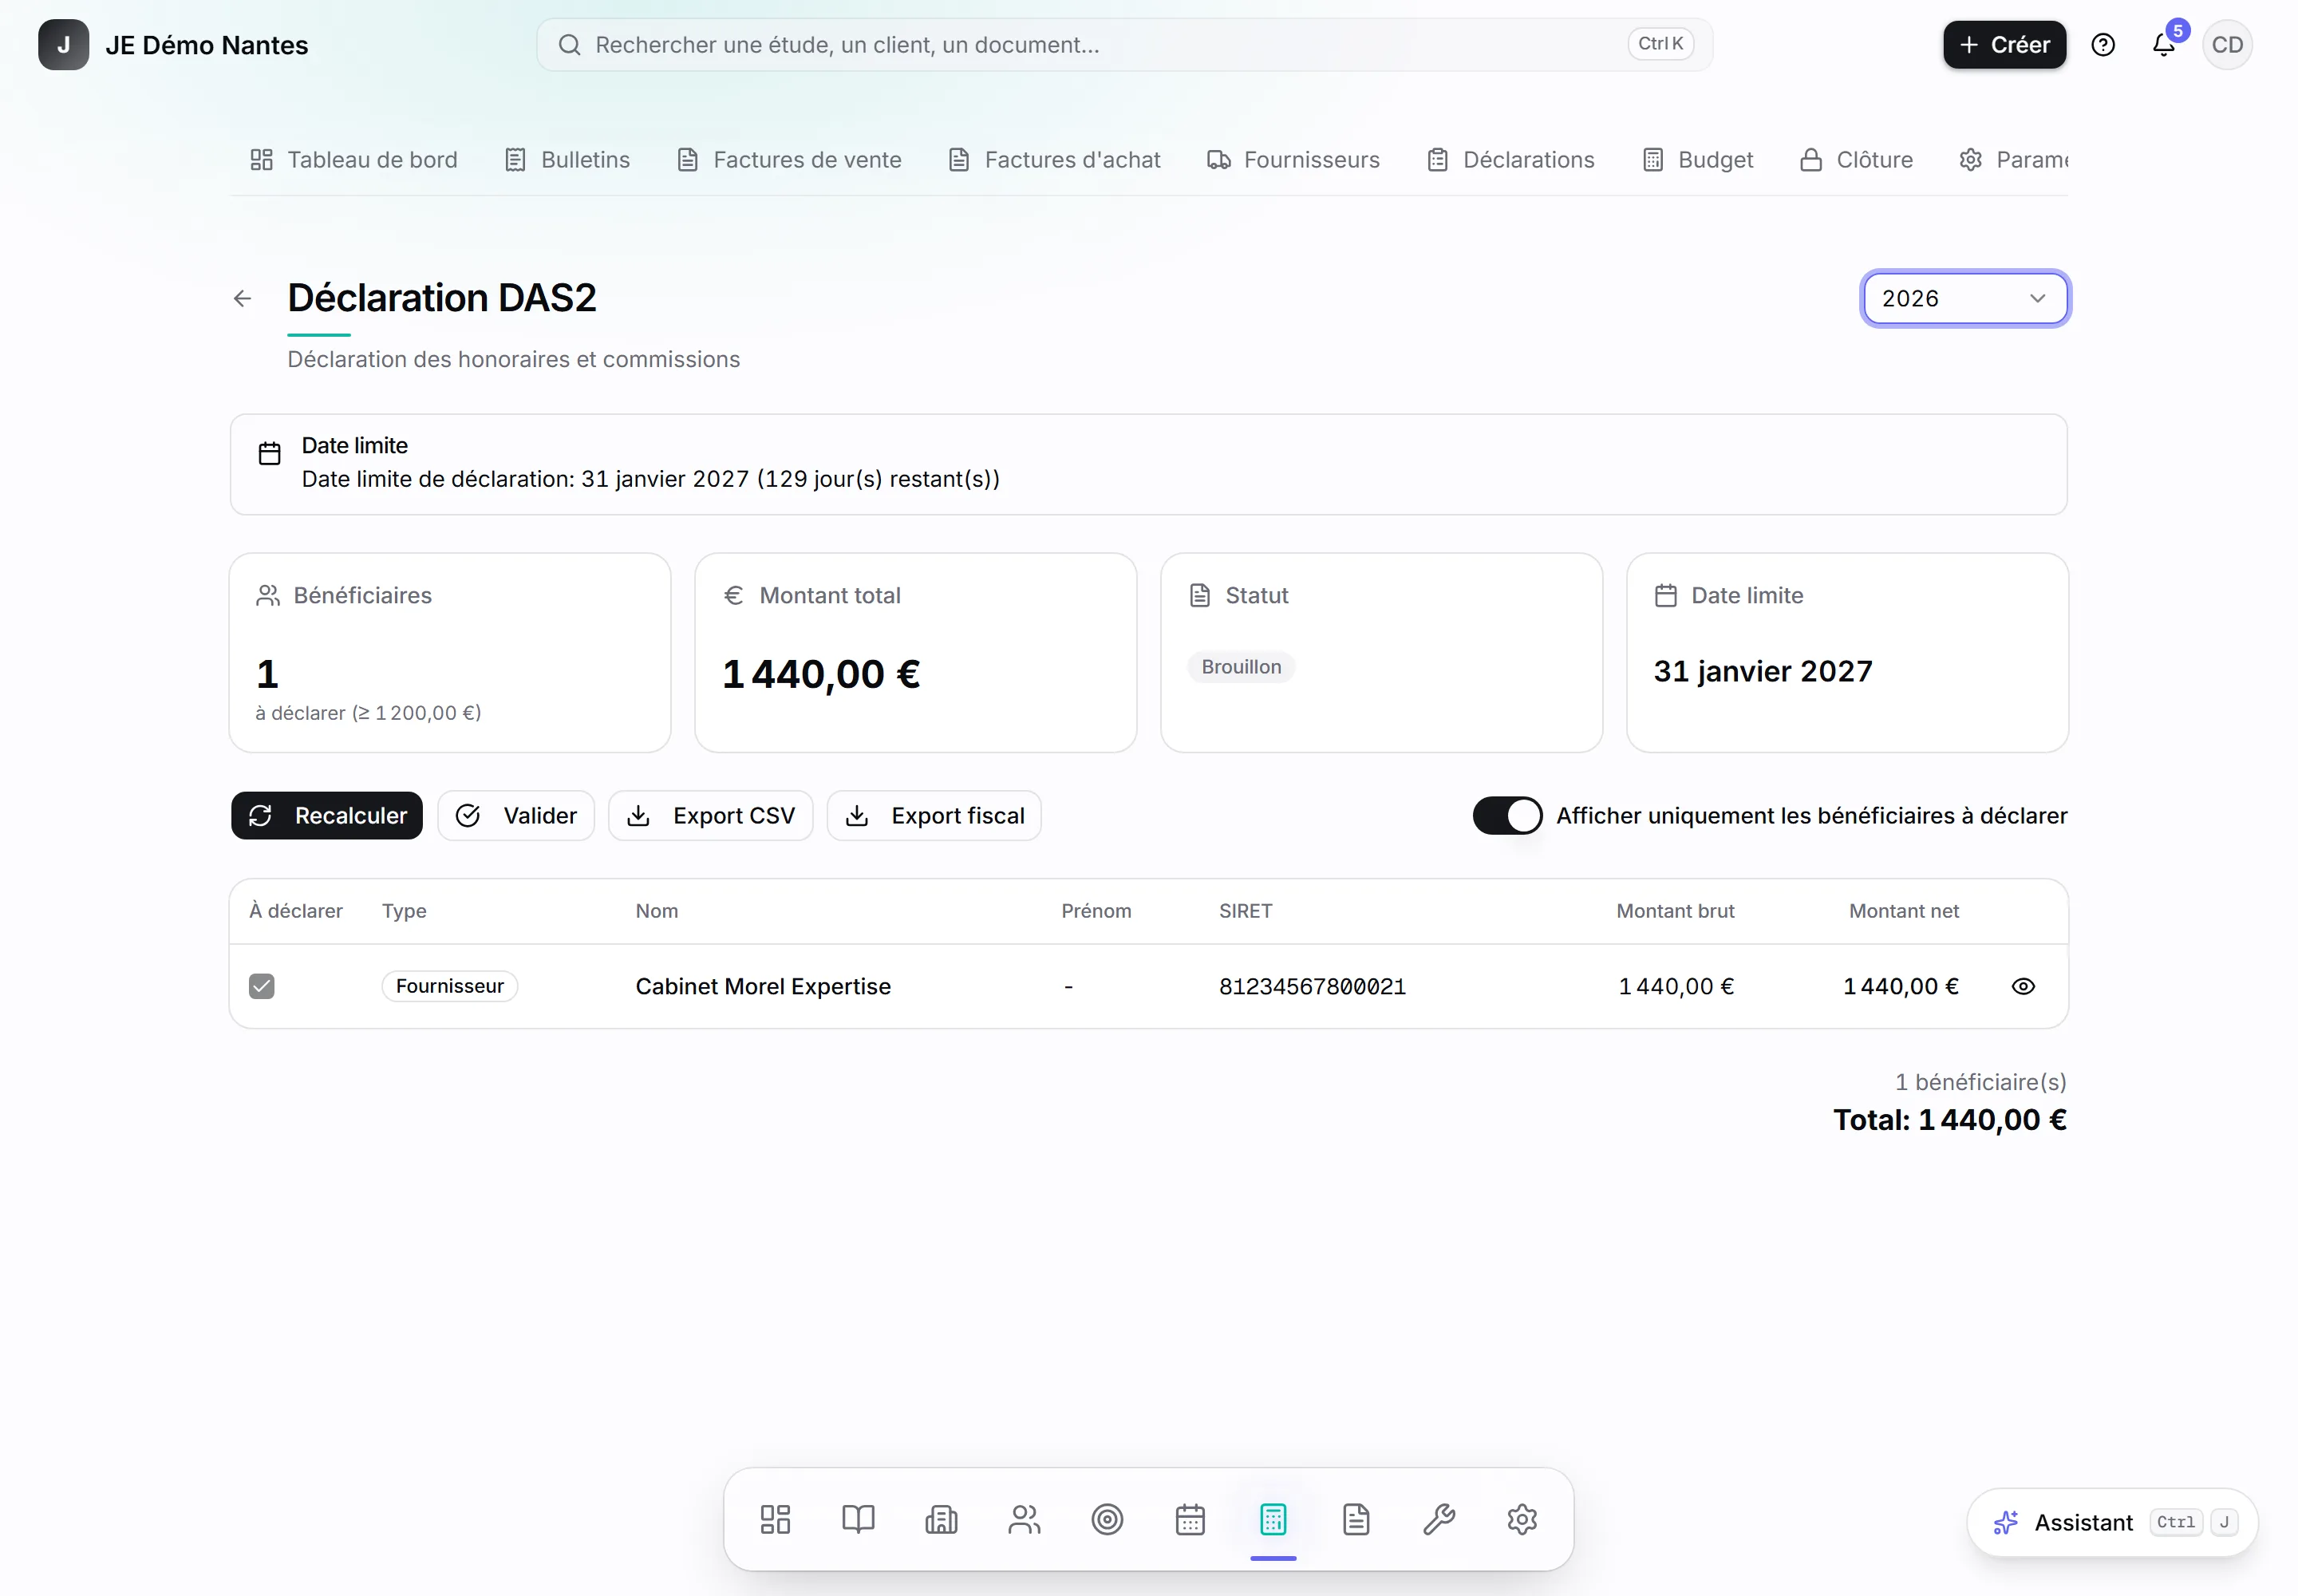The width and height of the screenshot is (2298, 1596).
Task: Click the Prénom column header
Action: [1096, 911]
